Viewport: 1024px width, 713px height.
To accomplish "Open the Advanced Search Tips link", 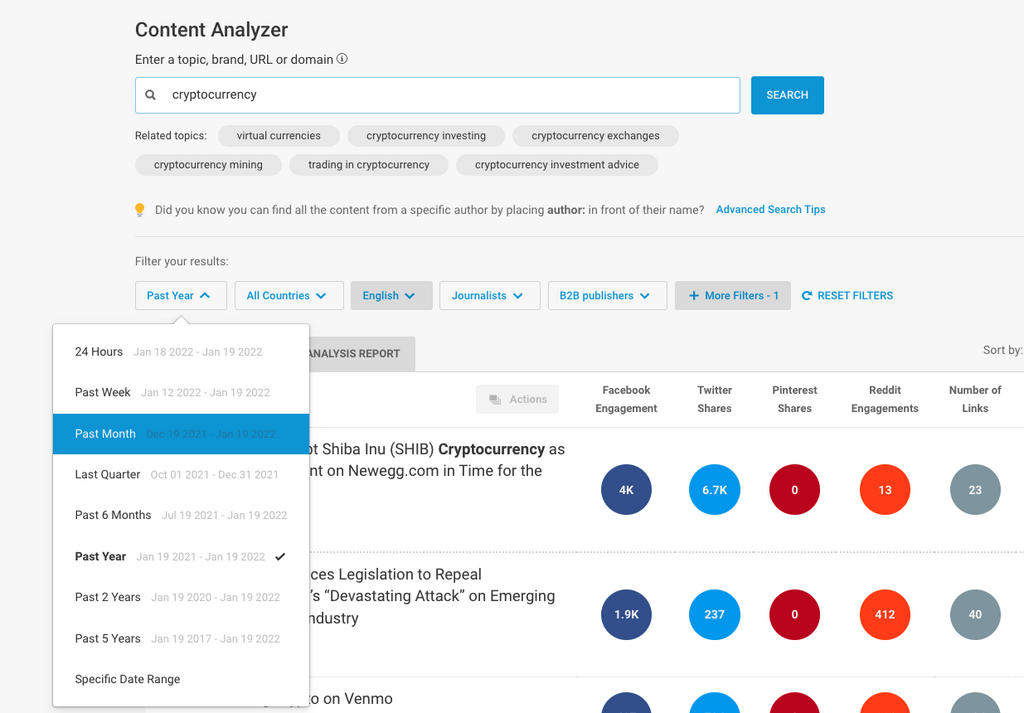I will click(770, 210).
